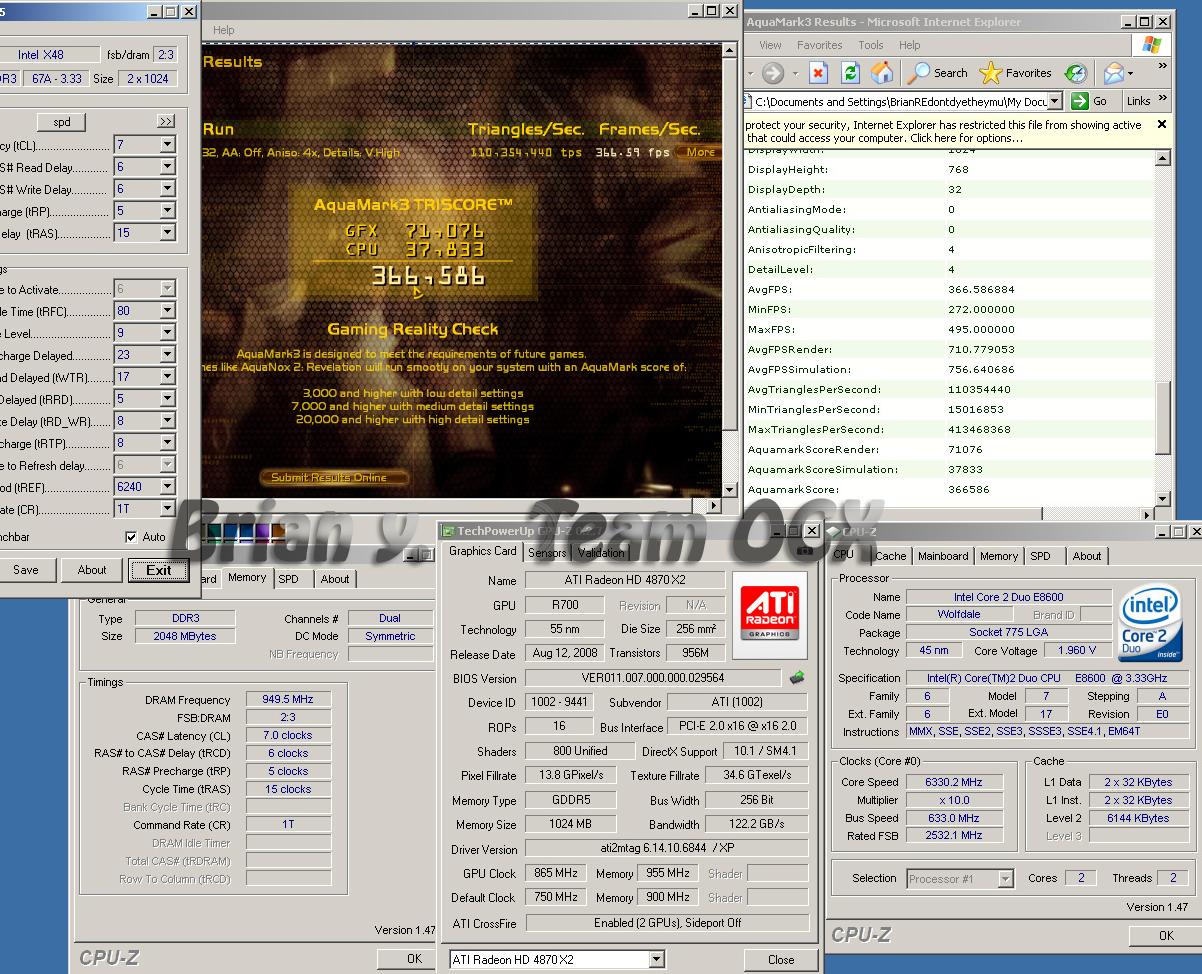
Task: Open the SPD tab in right CPU-Z
Action: pos(1040,556)
